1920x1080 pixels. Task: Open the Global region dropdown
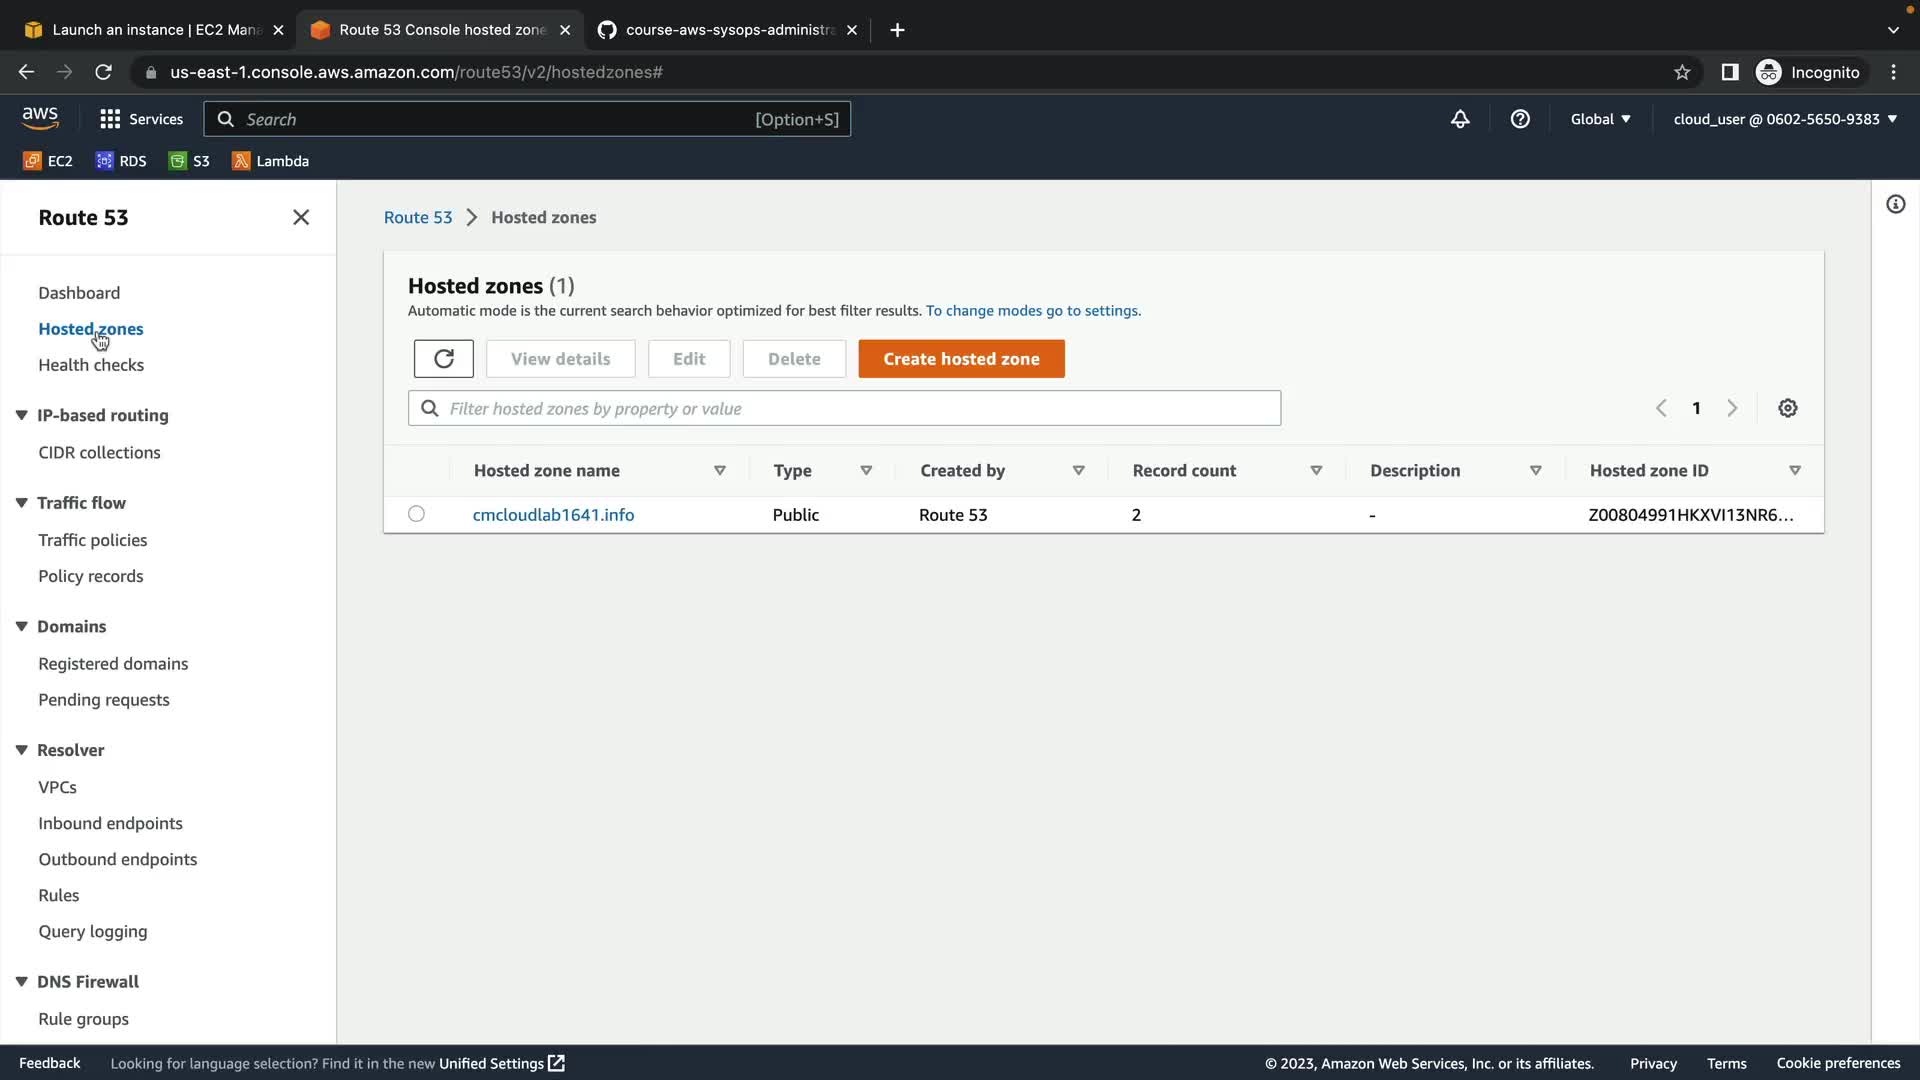pos(1600,119)
